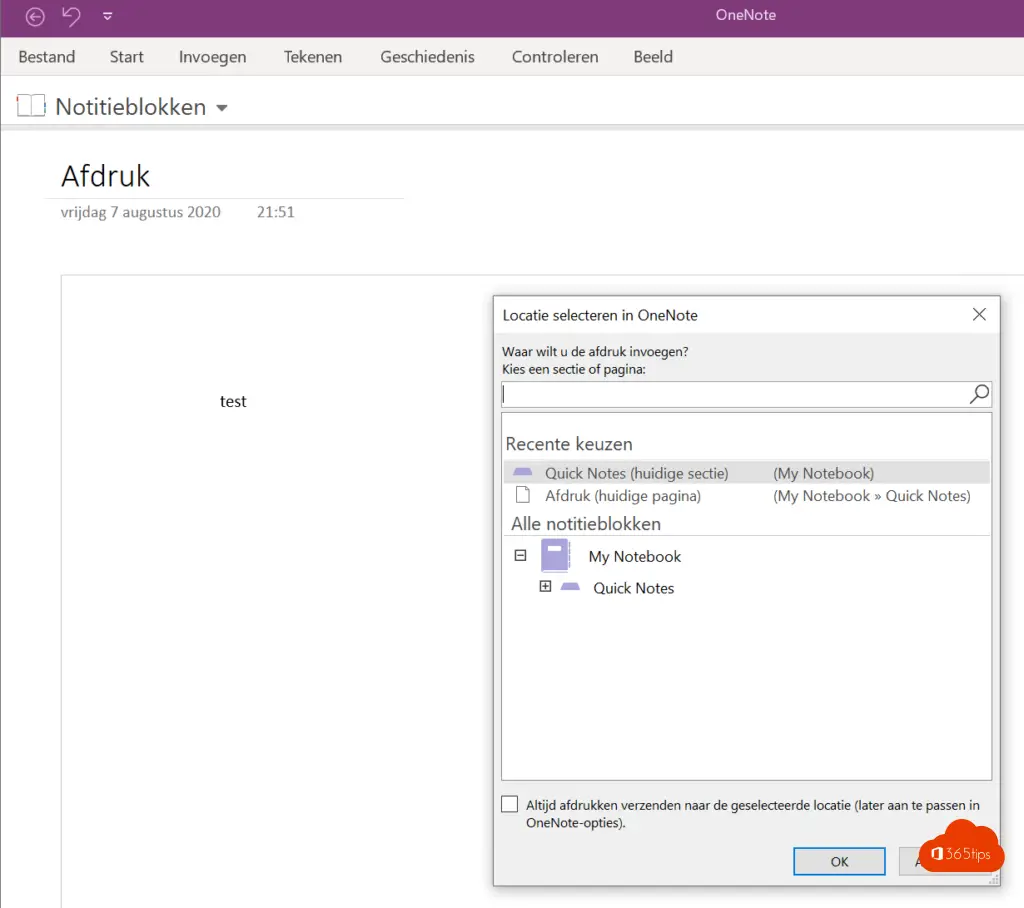Screen dimensions: 1024x908
Task: Click the My Notebook purple notebook icon
Action: coord(555,556)
